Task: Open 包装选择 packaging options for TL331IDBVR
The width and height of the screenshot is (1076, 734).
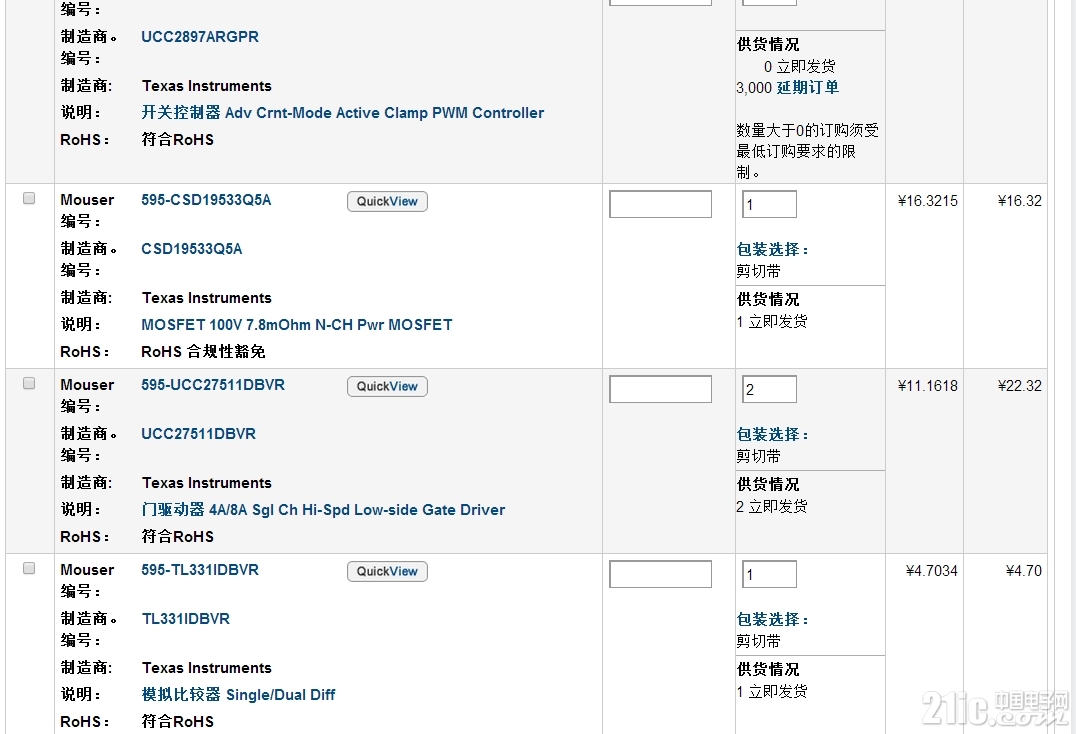Action: tap(773, 619)
